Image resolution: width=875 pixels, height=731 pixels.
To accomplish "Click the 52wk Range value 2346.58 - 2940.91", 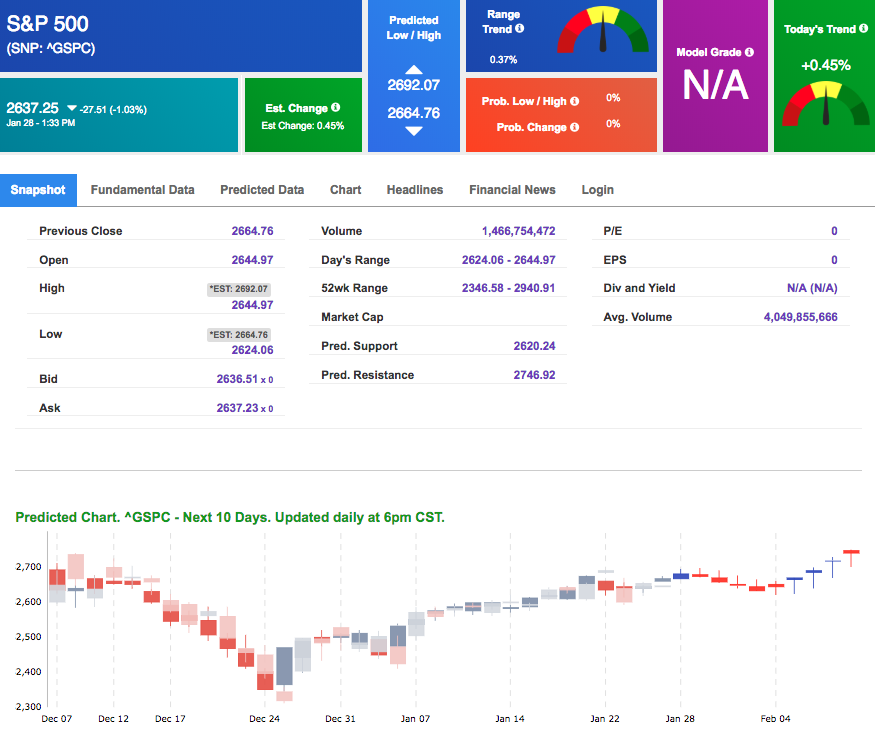I will click(x=508, y=288).
